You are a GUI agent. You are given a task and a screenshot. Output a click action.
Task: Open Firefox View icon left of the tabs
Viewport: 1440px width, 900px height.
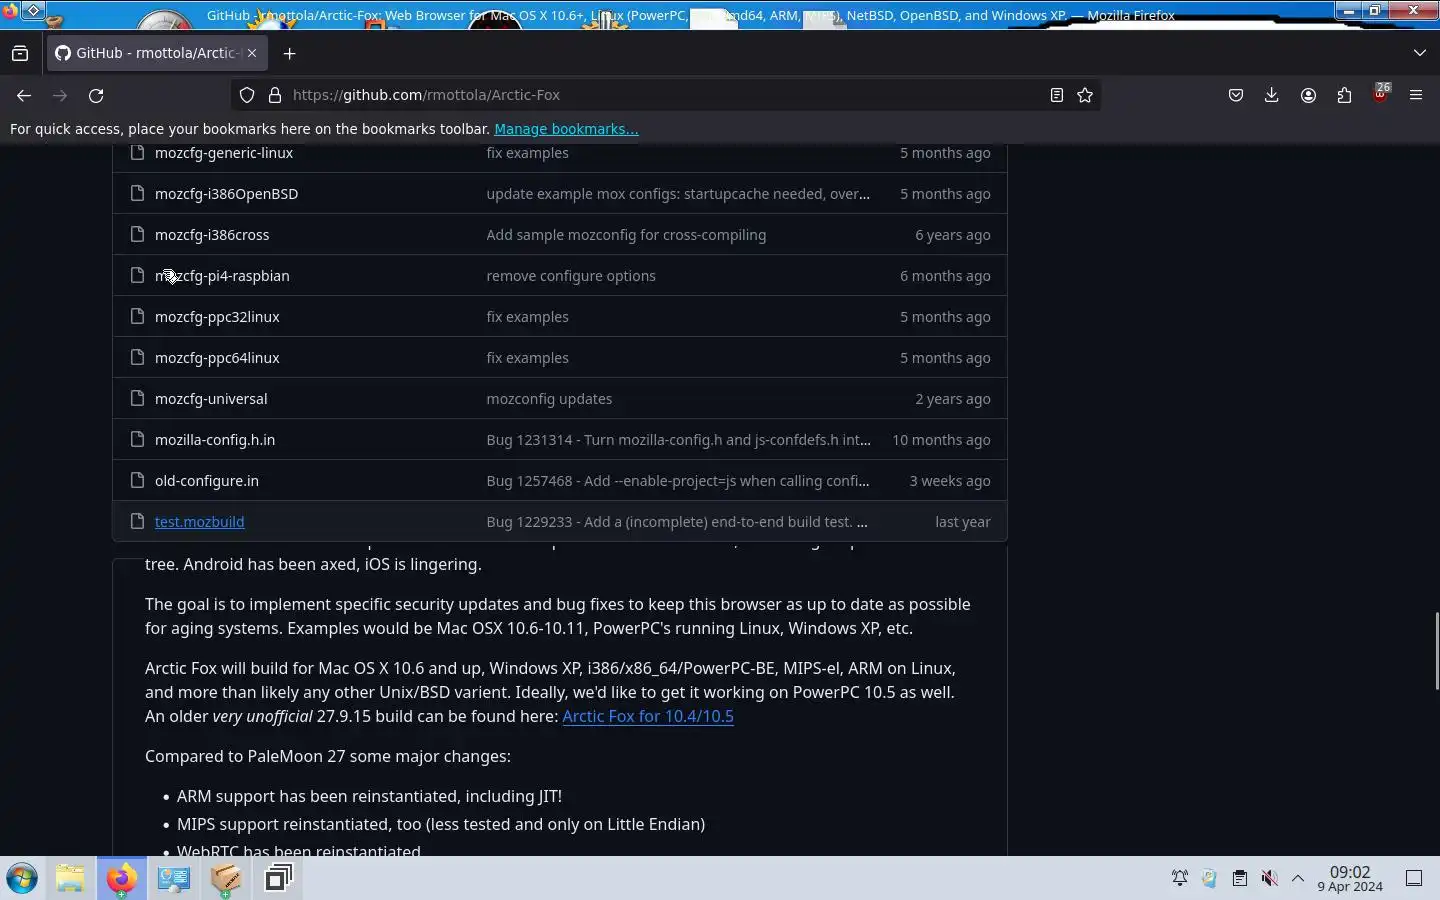tap(20, 53)
